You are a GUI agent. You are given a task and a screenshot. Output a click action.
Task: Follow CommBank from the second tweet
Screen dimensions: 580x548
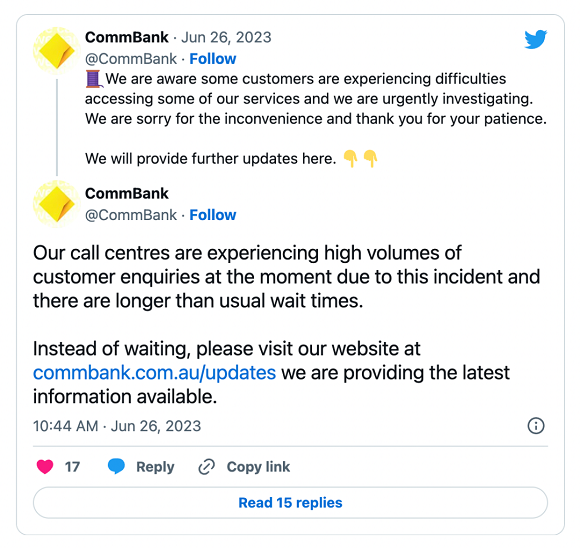coord(213,215)
